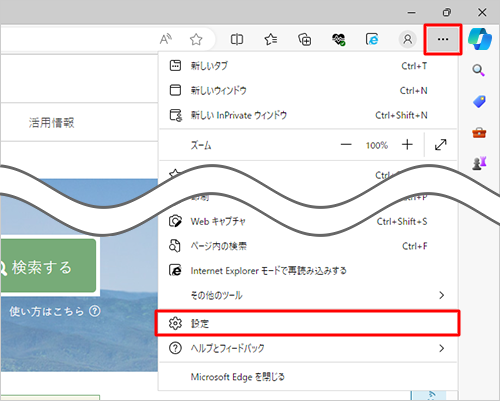
Task: Click the sidebar Search icon
Action: coord(479,70)
